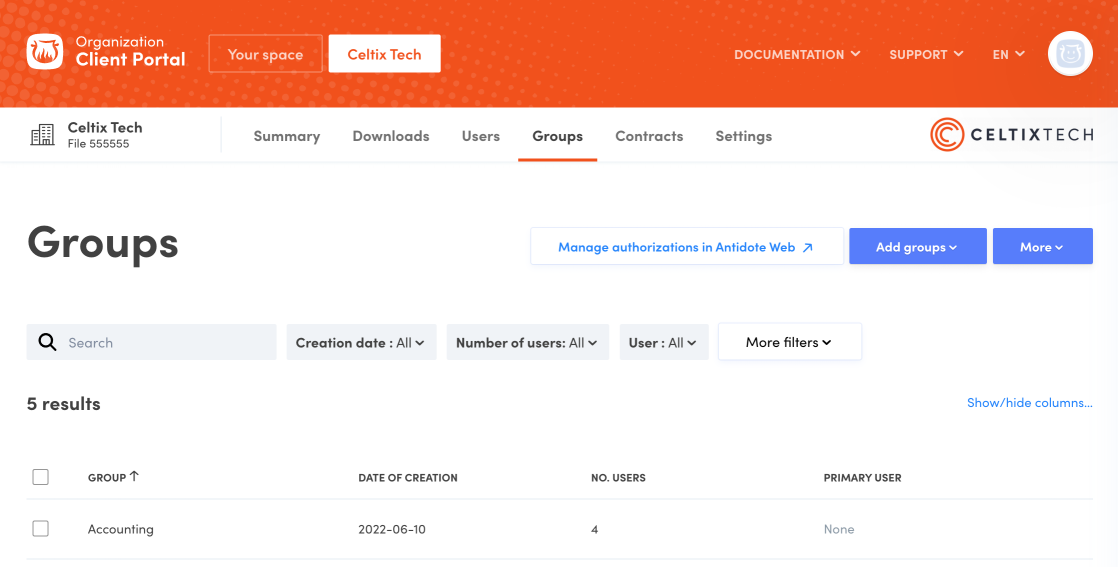Screen dimensions: 1118x567
Task: Select the Your space button
Action: [x=265, y=54]
